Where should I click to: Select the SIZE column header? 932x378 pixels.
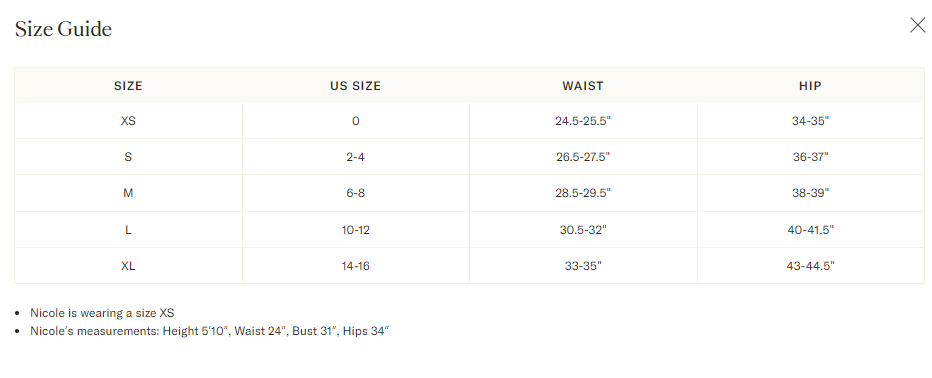click(x=128, y=86)
